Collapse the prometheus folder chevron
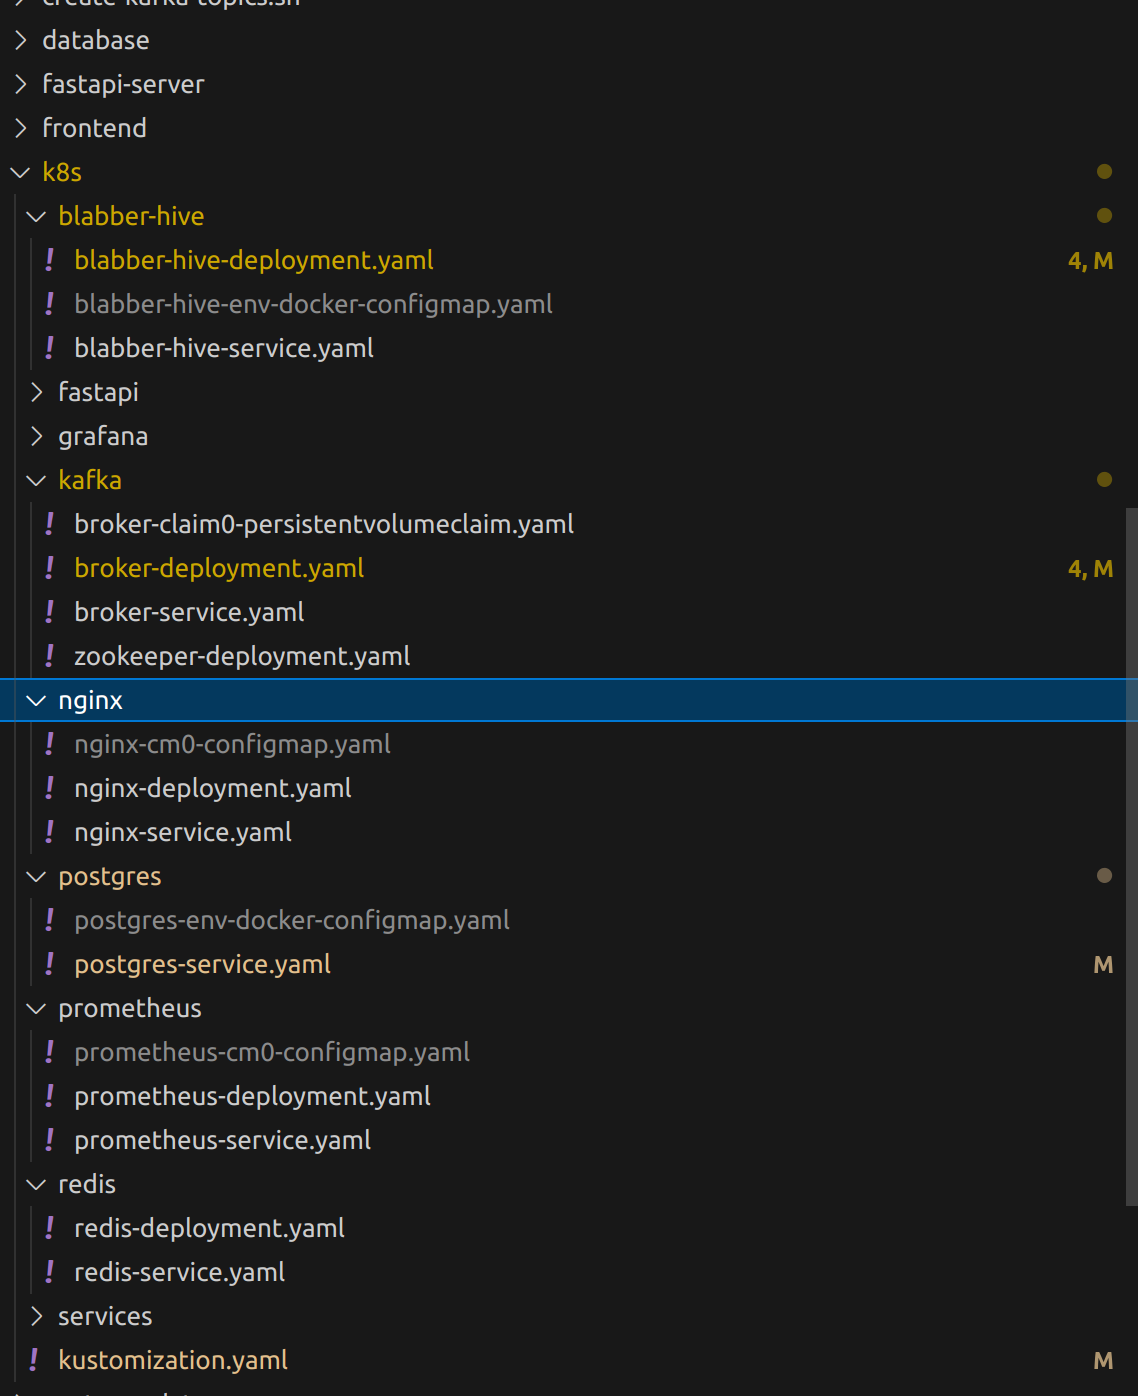Image resolution: width=1138 pixels, height=1396 pixels. 37,1008
